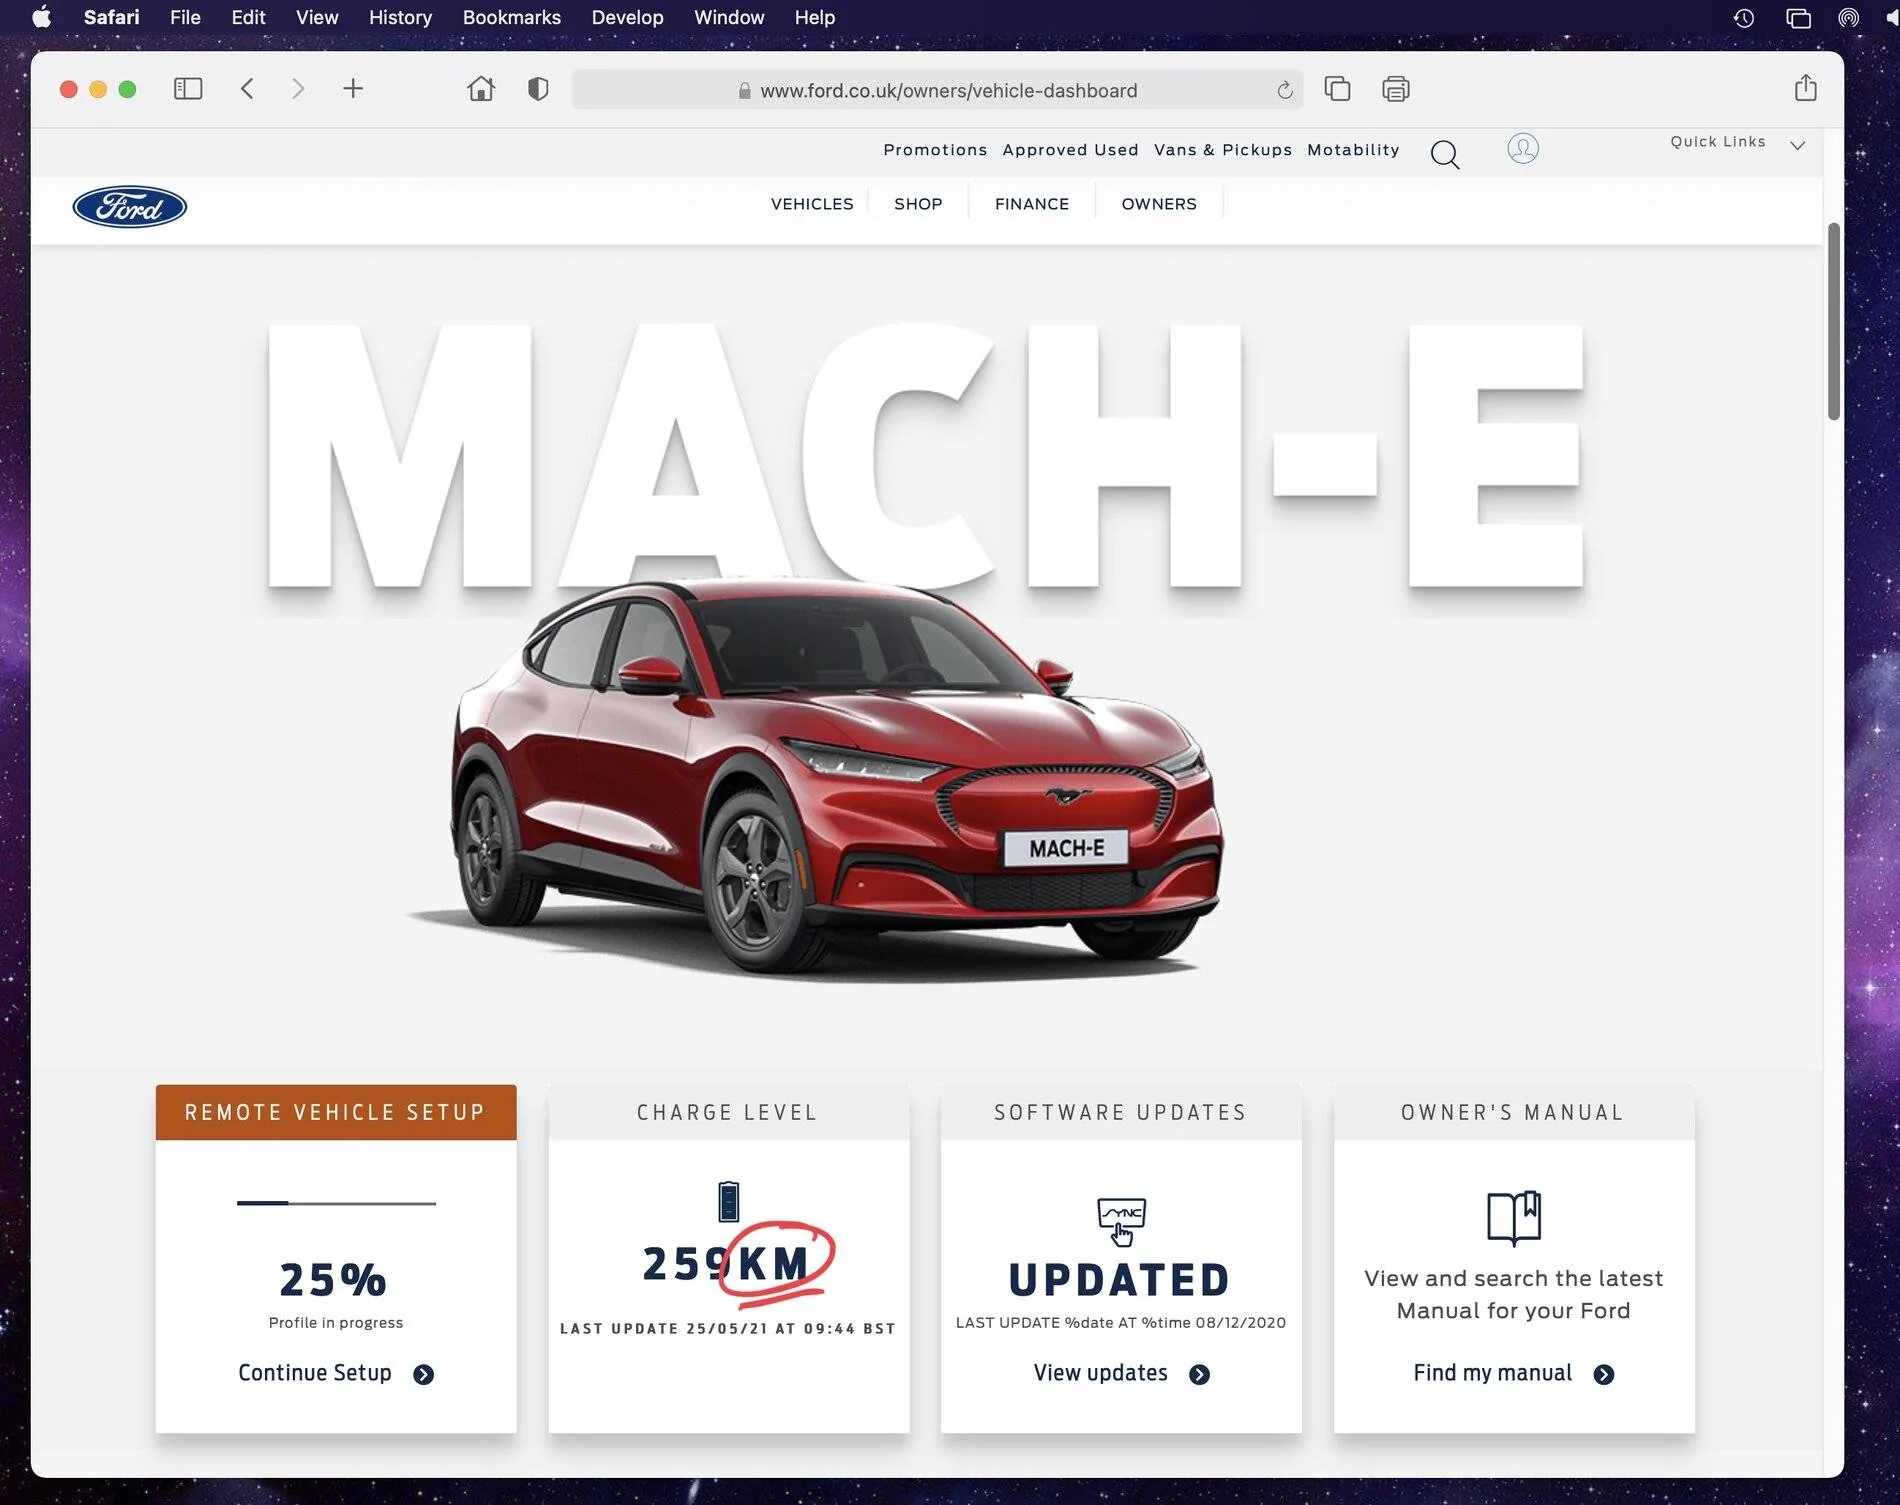Screen dimensions: 1900x1505
Task: Open the History menu
Action: pyautogui.click(x=400, y=17)
